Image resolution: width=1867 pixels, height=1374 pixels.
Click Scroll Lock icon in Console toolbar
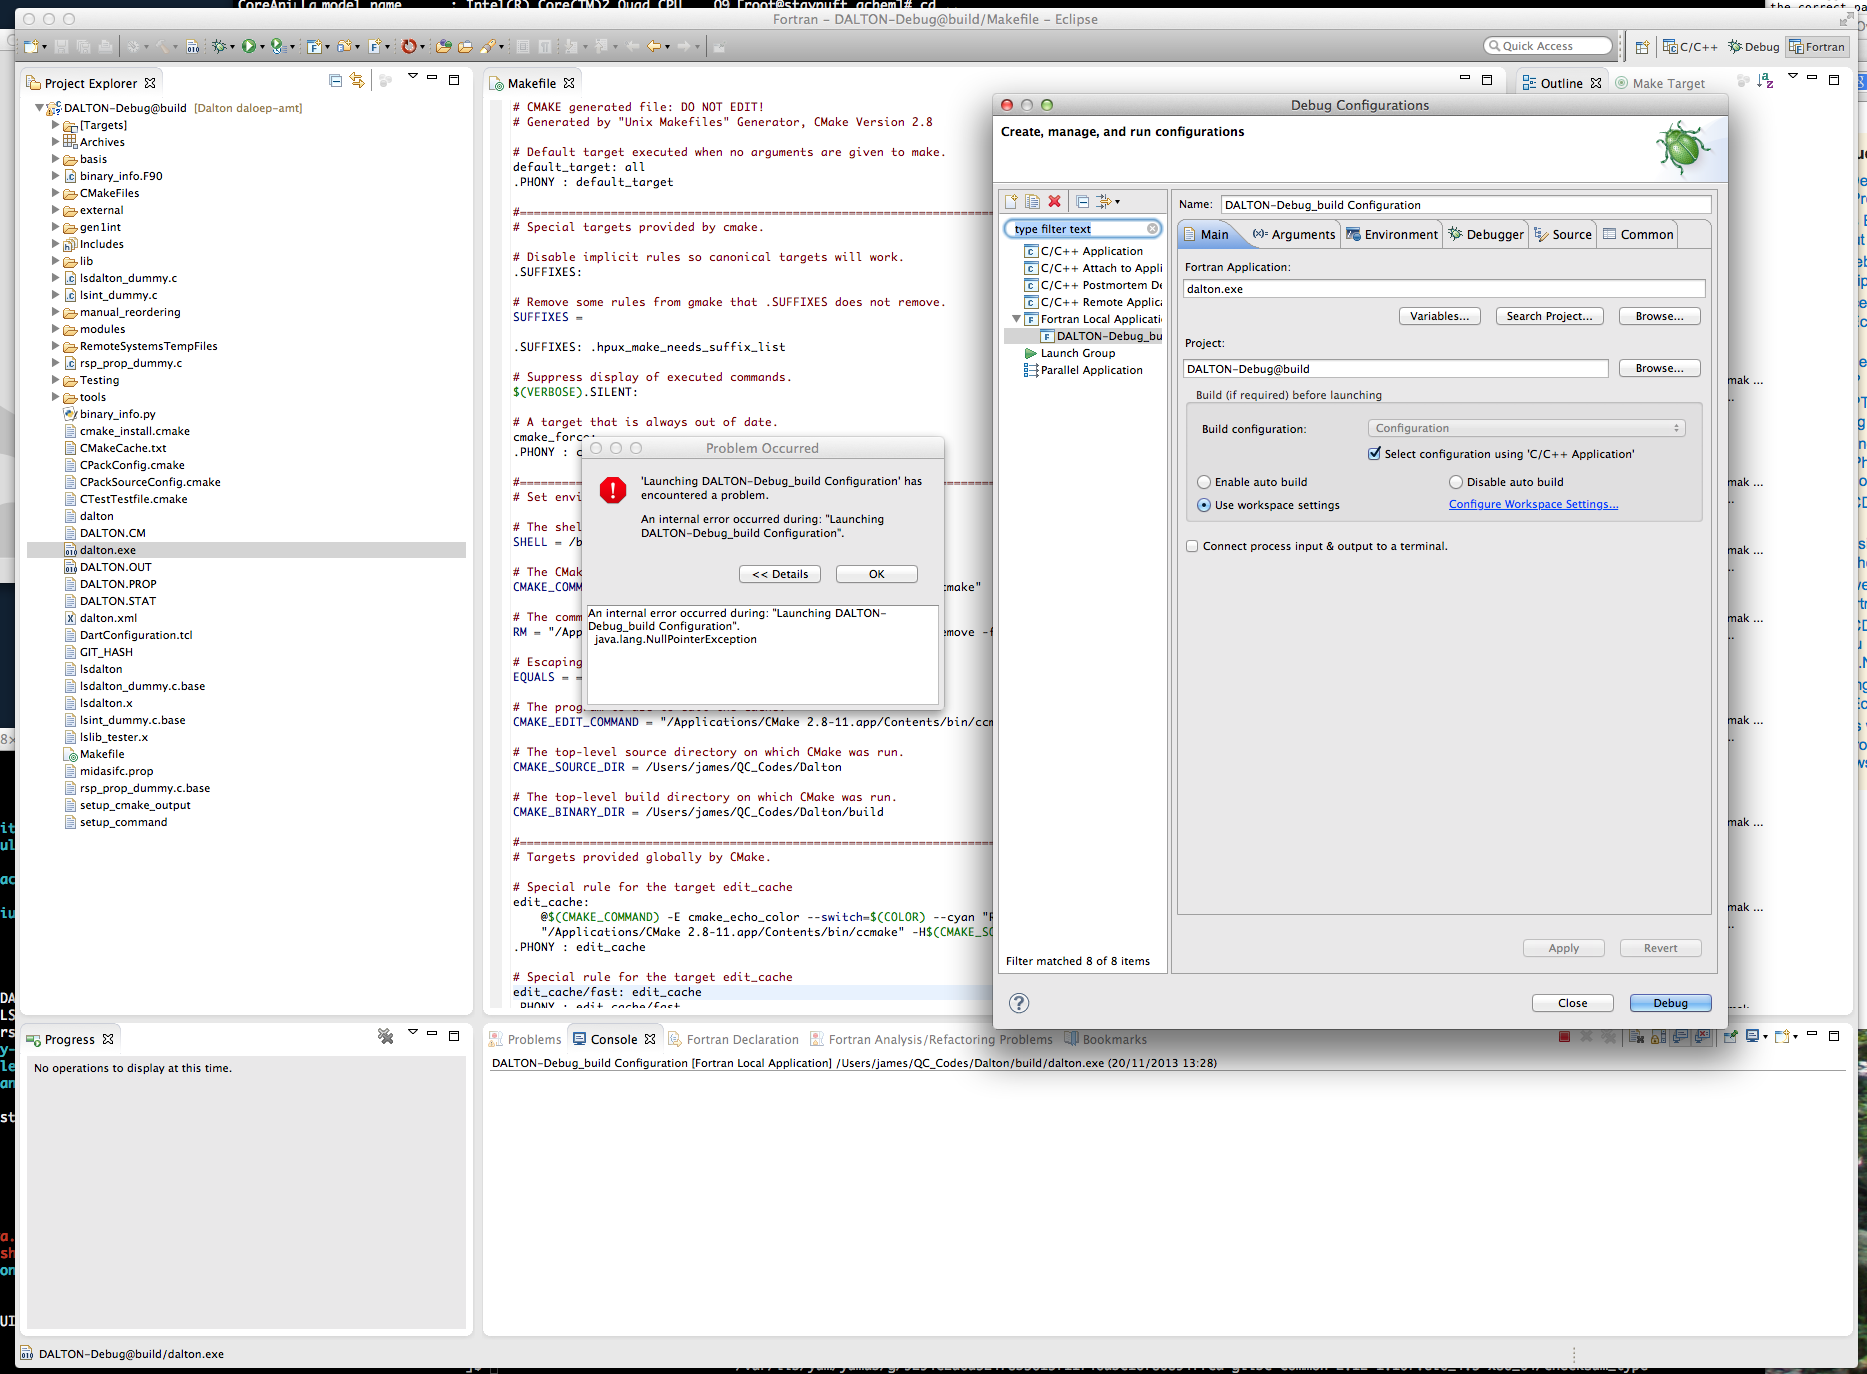point(1658,1037)
